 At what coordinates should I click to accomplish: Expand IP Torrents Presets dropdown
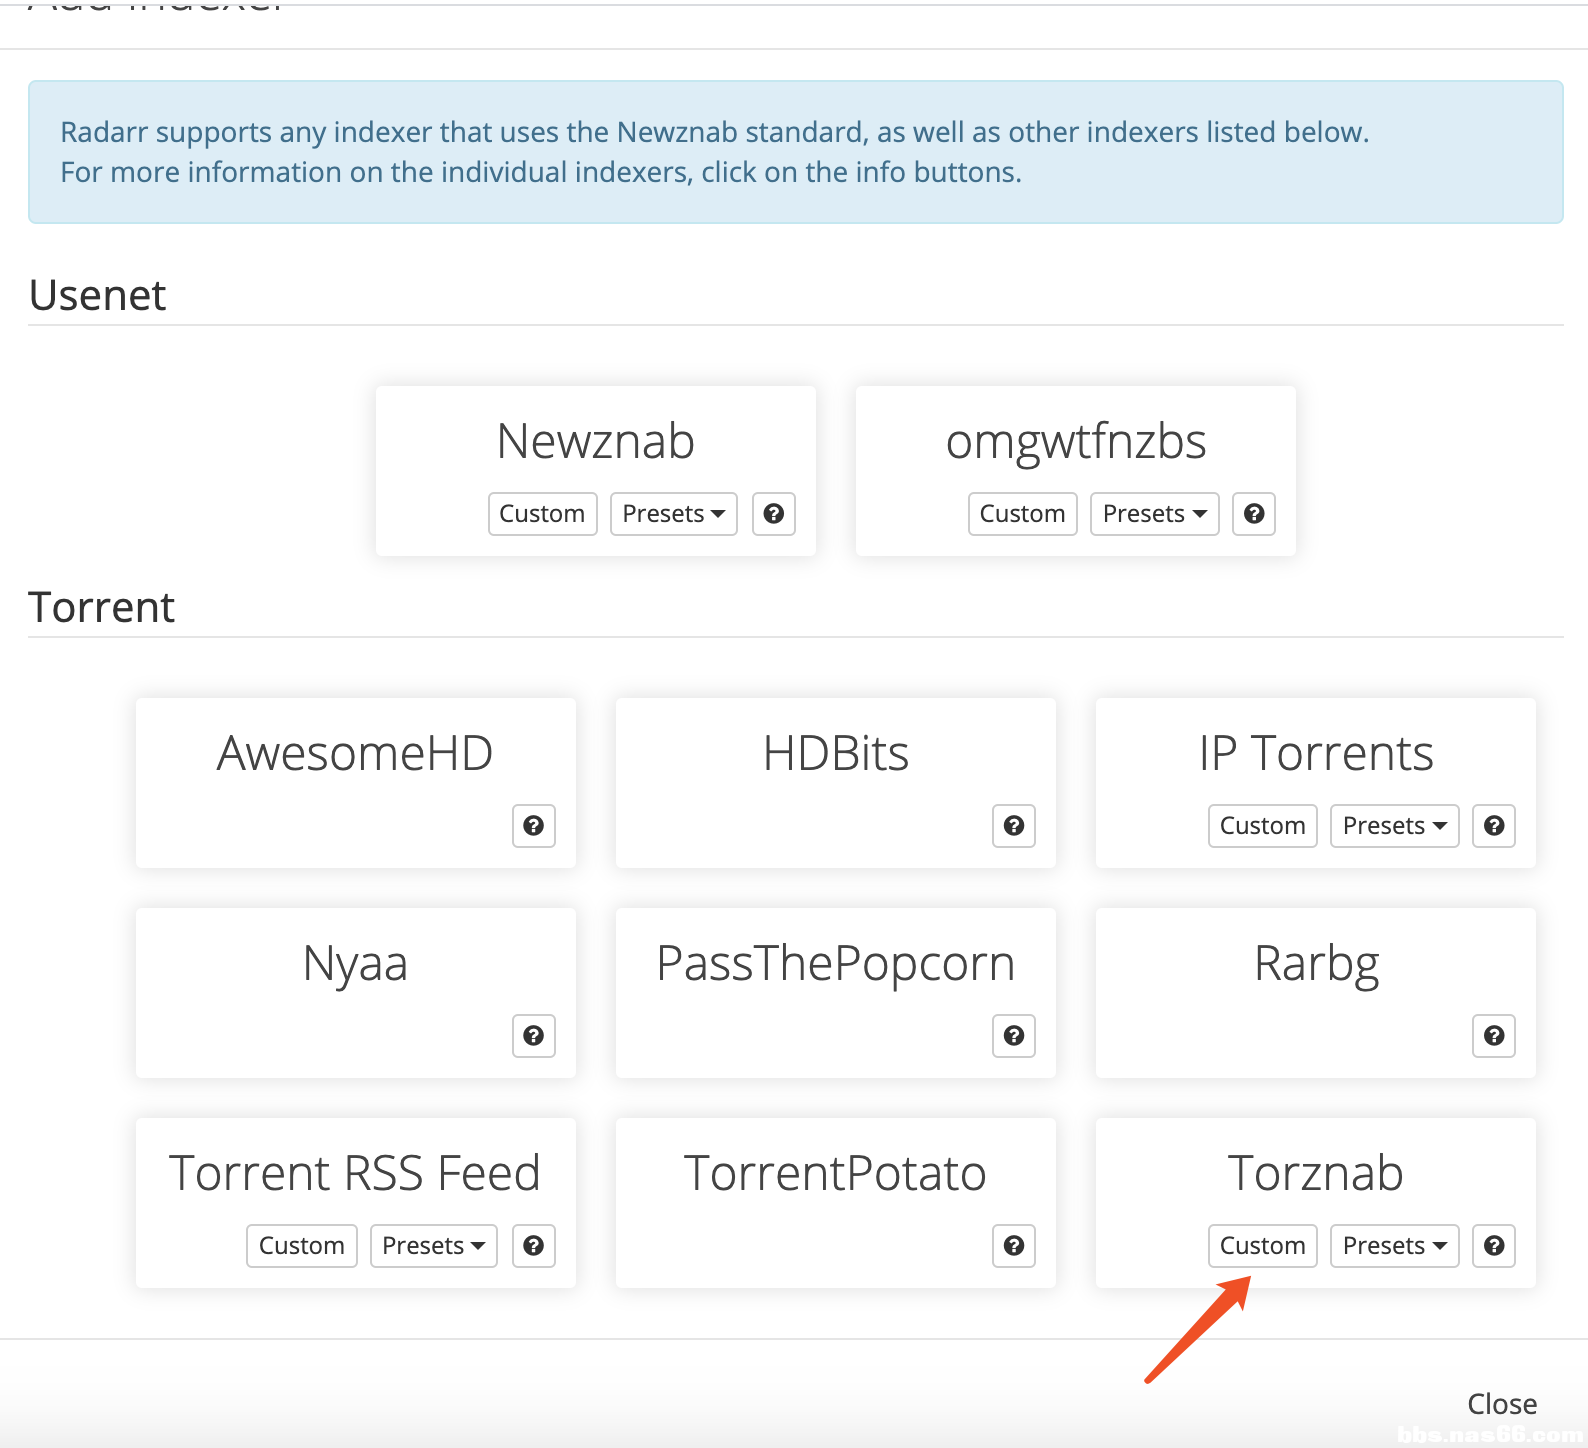1395,826
